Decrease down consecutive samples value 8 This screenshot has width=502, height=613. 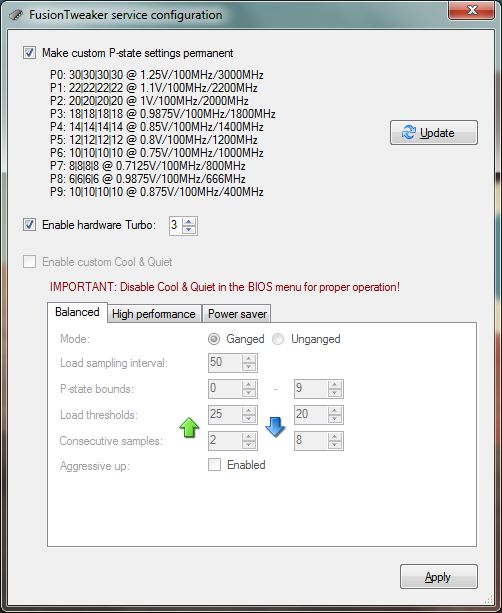coord(335,445)
